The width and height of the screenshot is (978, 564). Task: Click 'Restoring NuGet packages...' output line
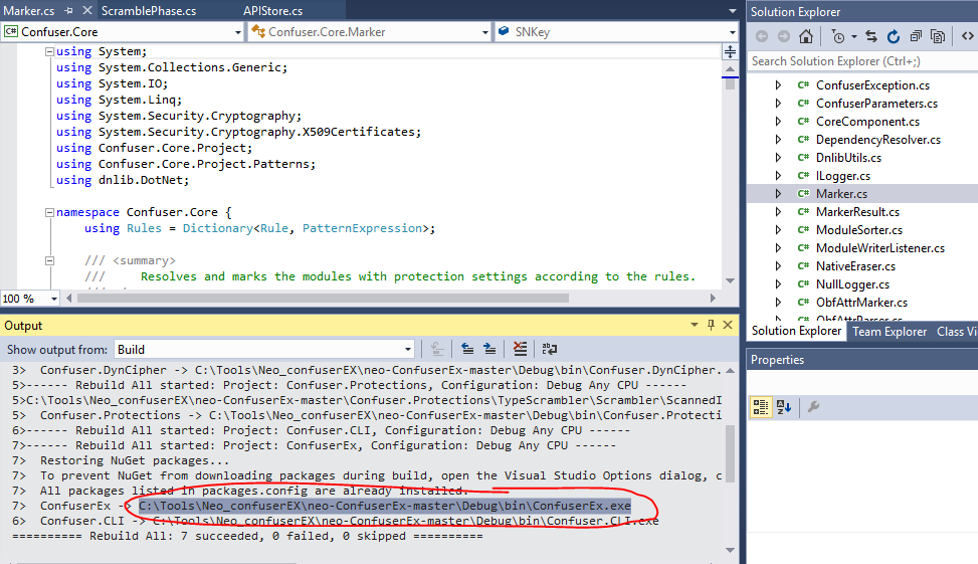pyautogui.click(x=134, y=460)
